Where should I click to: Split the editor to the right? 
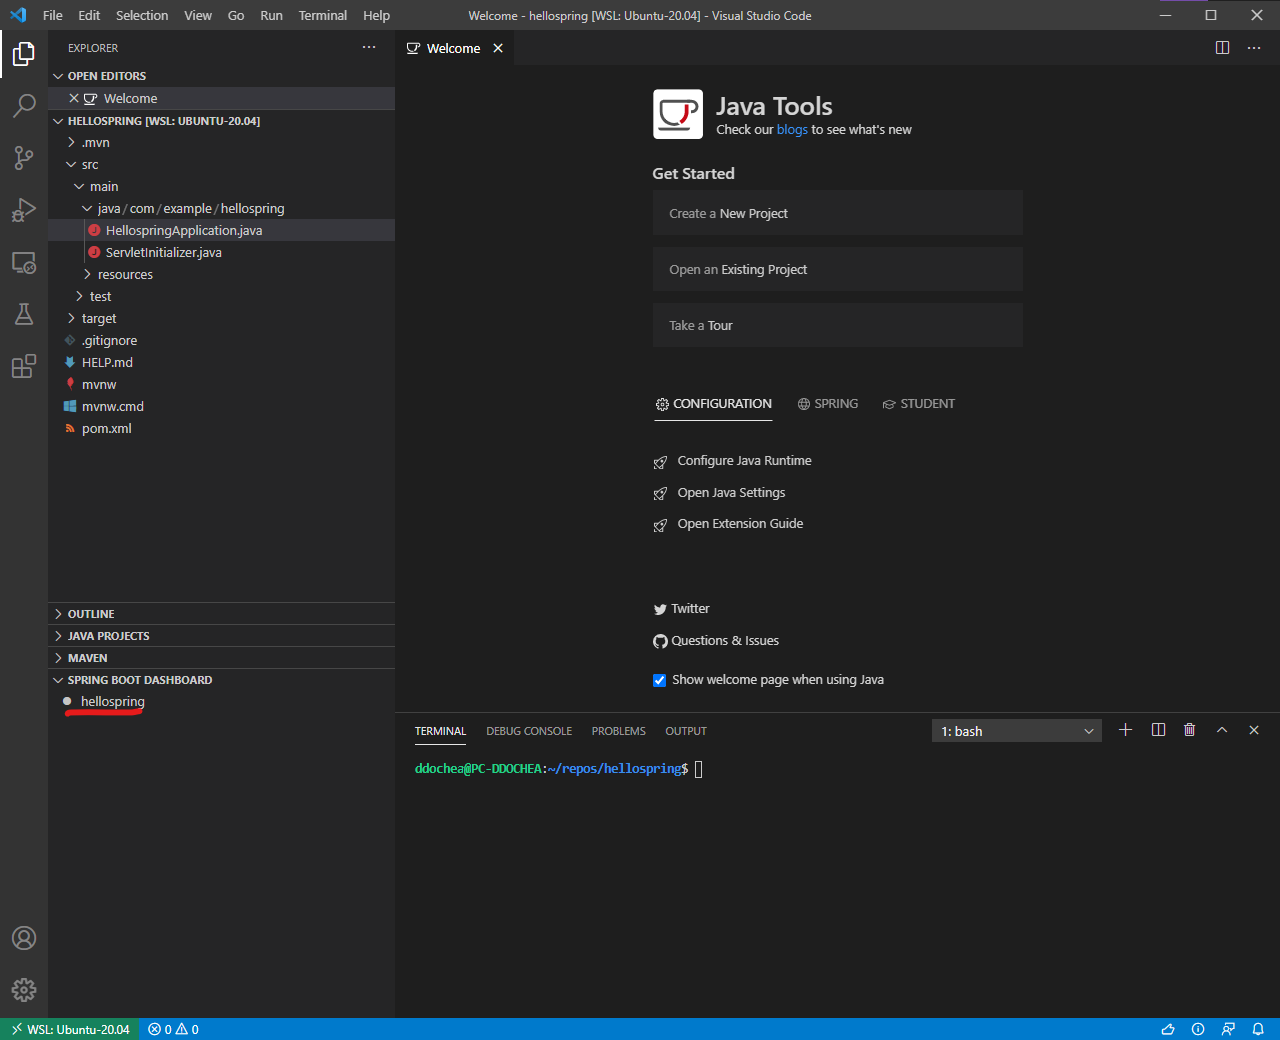[1222, 48]
